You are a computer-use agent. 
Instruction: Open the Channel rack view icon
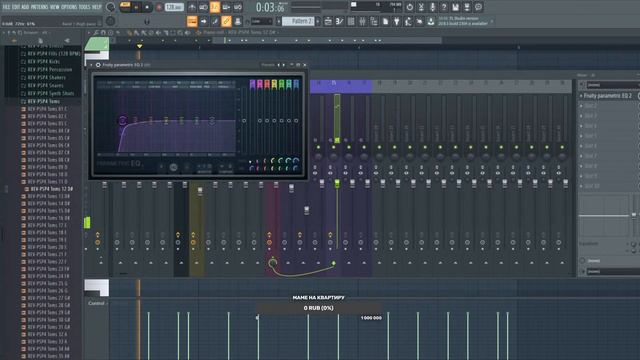(351, 21)
